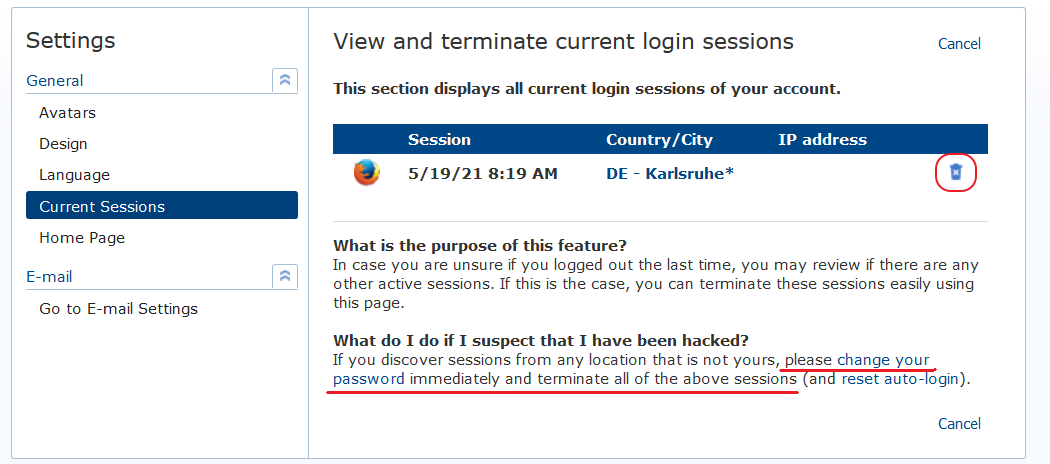This screenshot has width=1050, height=464.
Task: Click the General section heading
Action: coord(55,80)
